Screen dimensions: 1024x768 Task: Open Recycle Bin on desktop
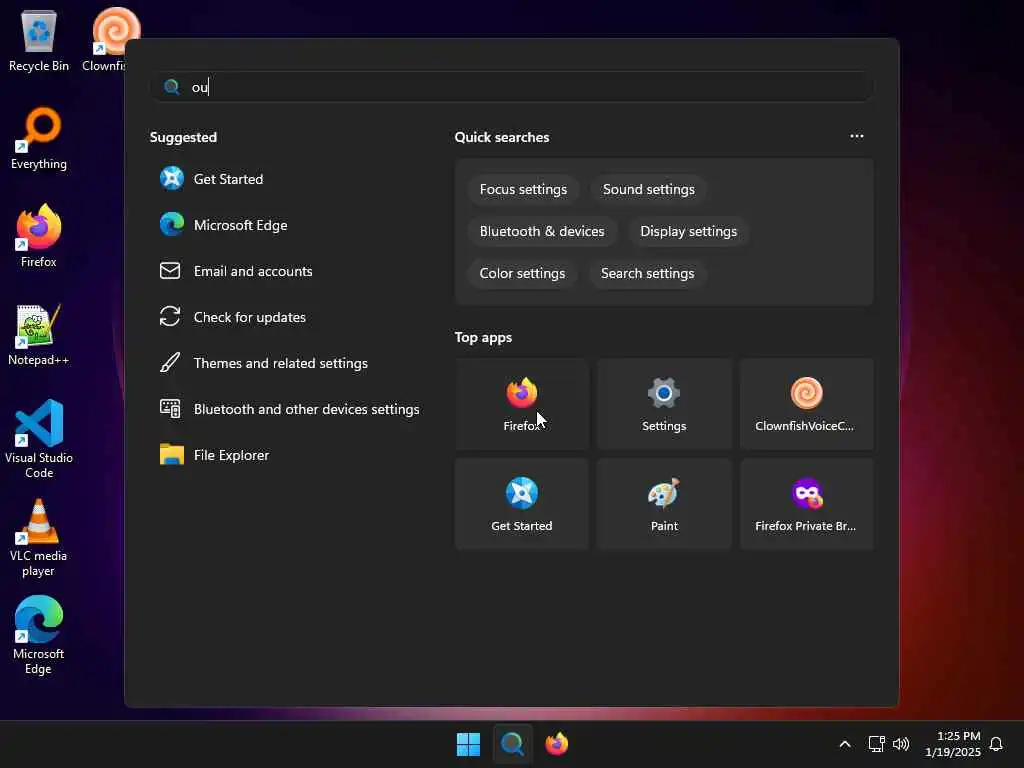click(x=39, y=40)
